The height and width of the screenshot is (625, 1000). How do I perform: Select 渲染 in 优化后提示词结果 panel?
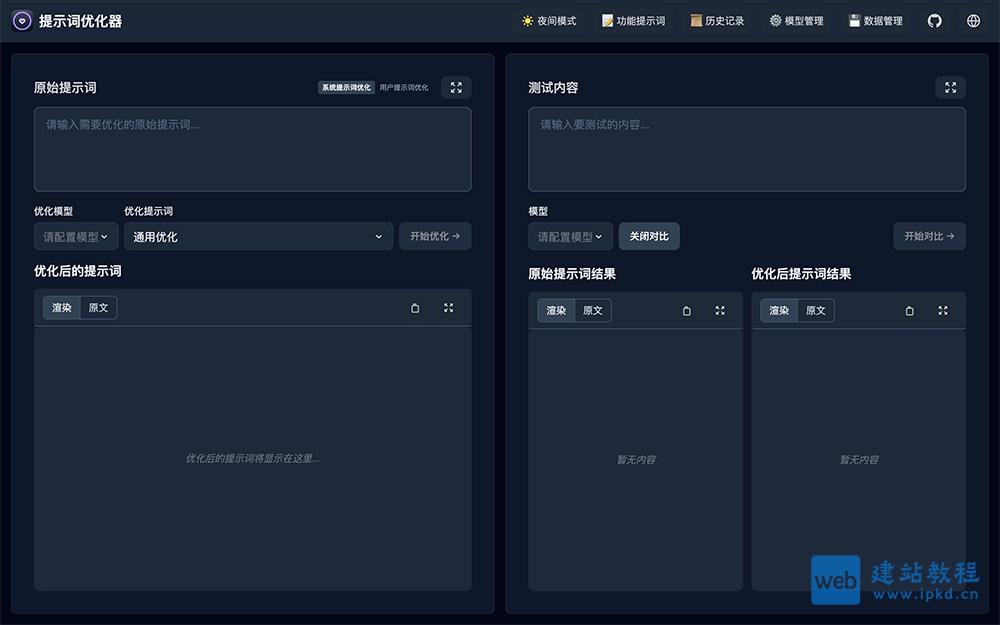[779, 311]
